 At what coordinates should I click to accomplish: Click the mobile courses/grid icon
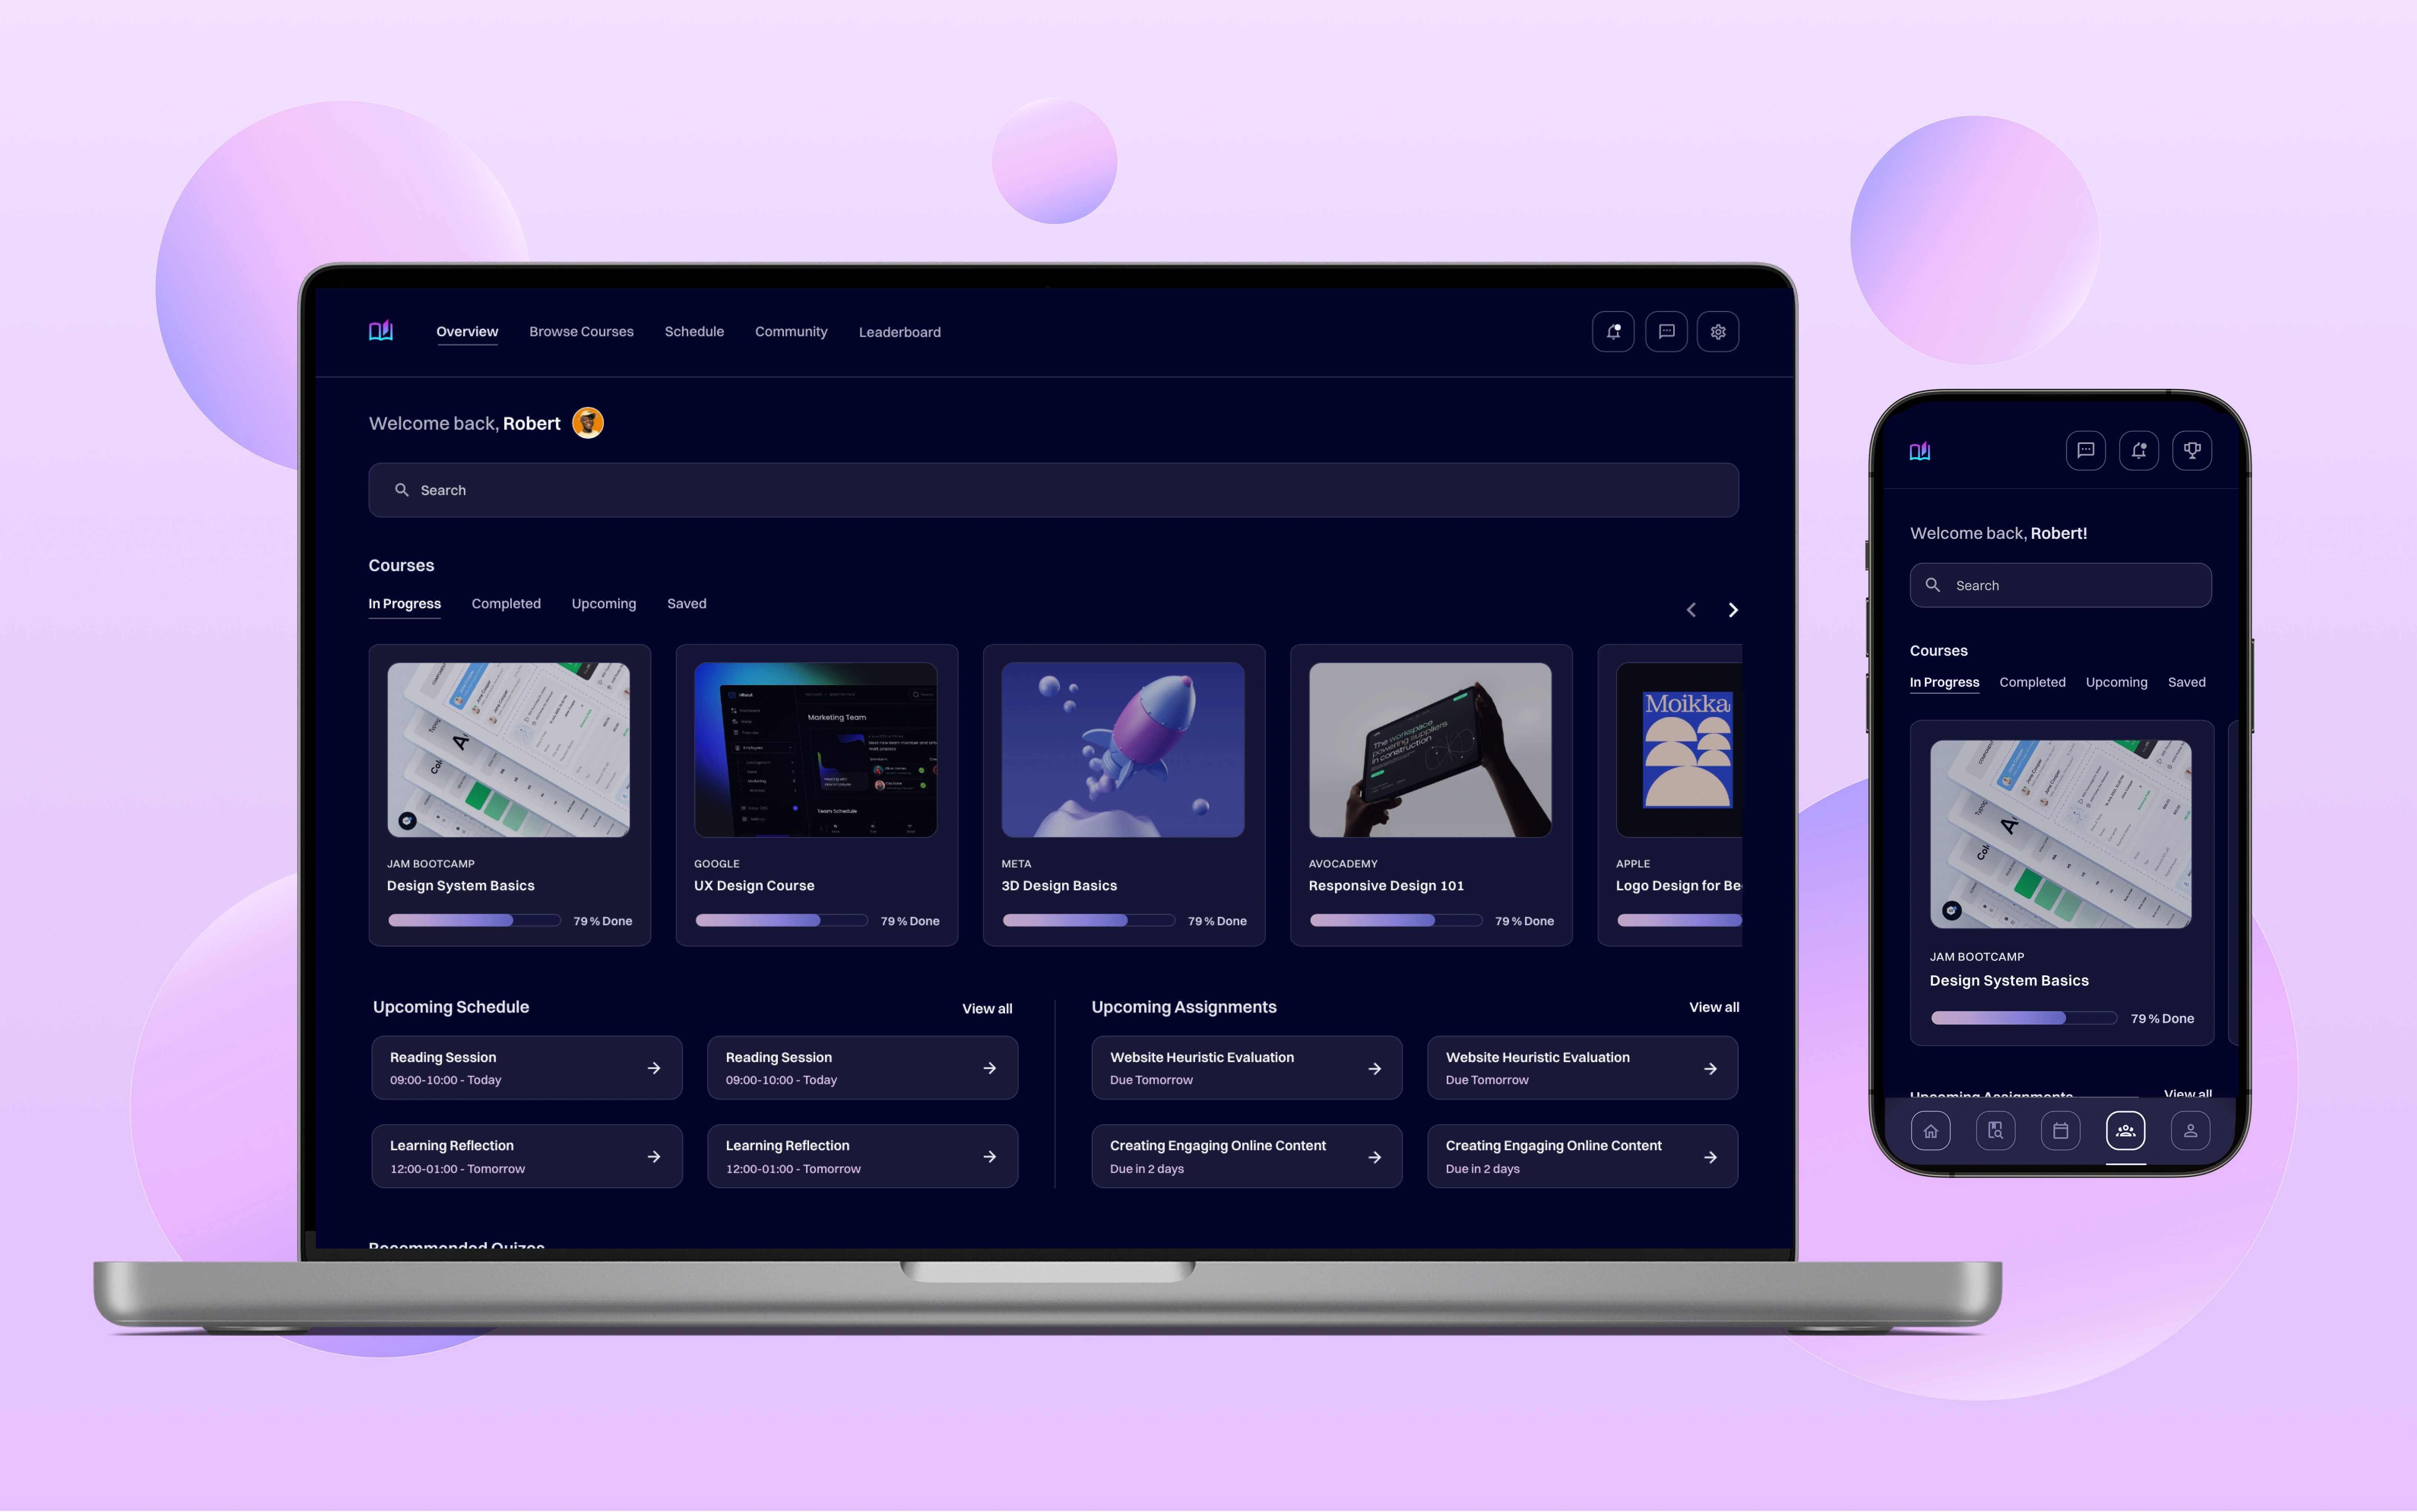click(x=1996, y=1131)
